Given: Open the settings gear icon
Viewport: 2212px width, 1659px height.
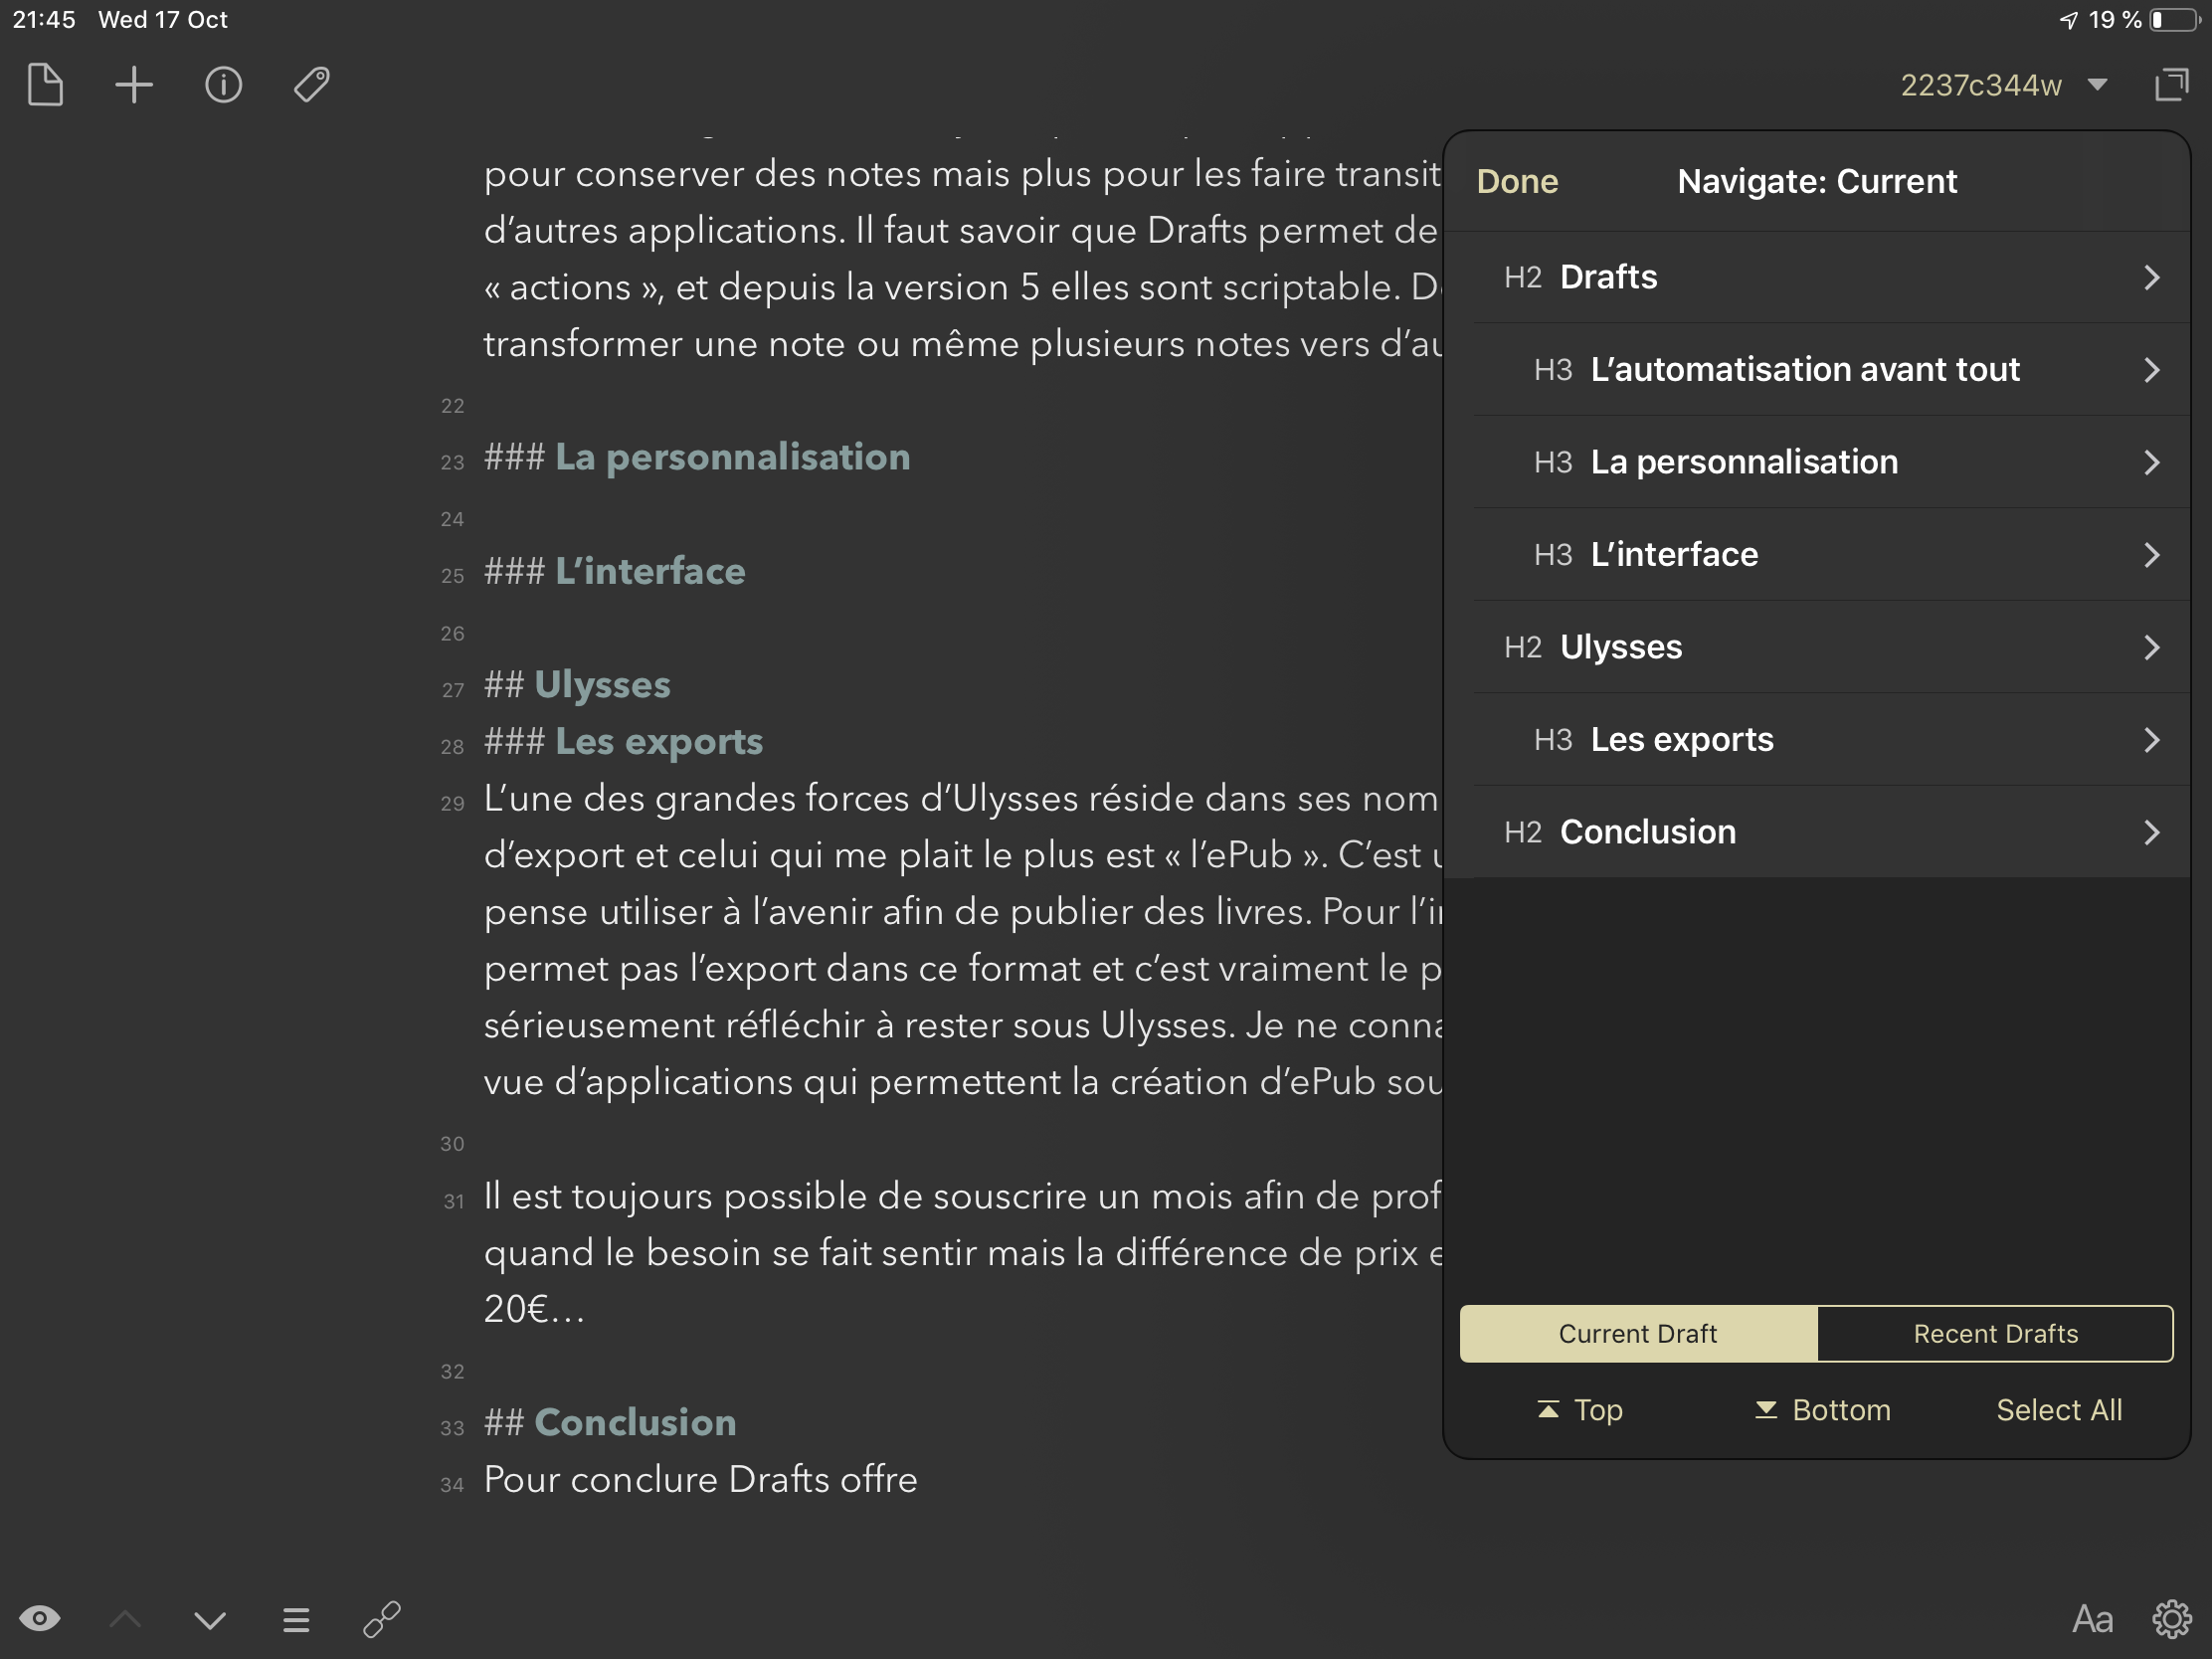Looking at the screenshot, I should click(2171, 1619).
